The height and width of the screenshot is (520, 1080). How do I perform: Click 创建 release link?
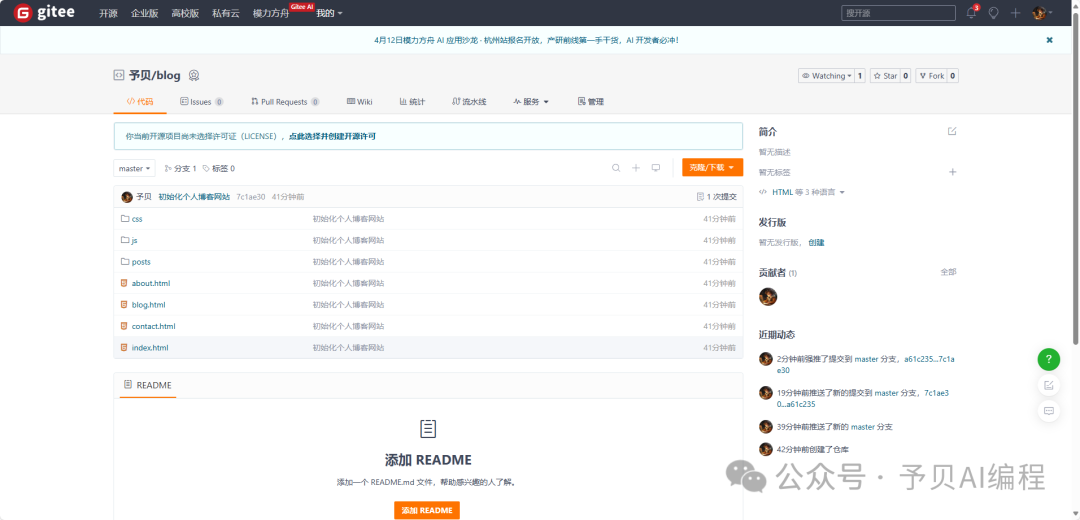[x=816, y=242]
